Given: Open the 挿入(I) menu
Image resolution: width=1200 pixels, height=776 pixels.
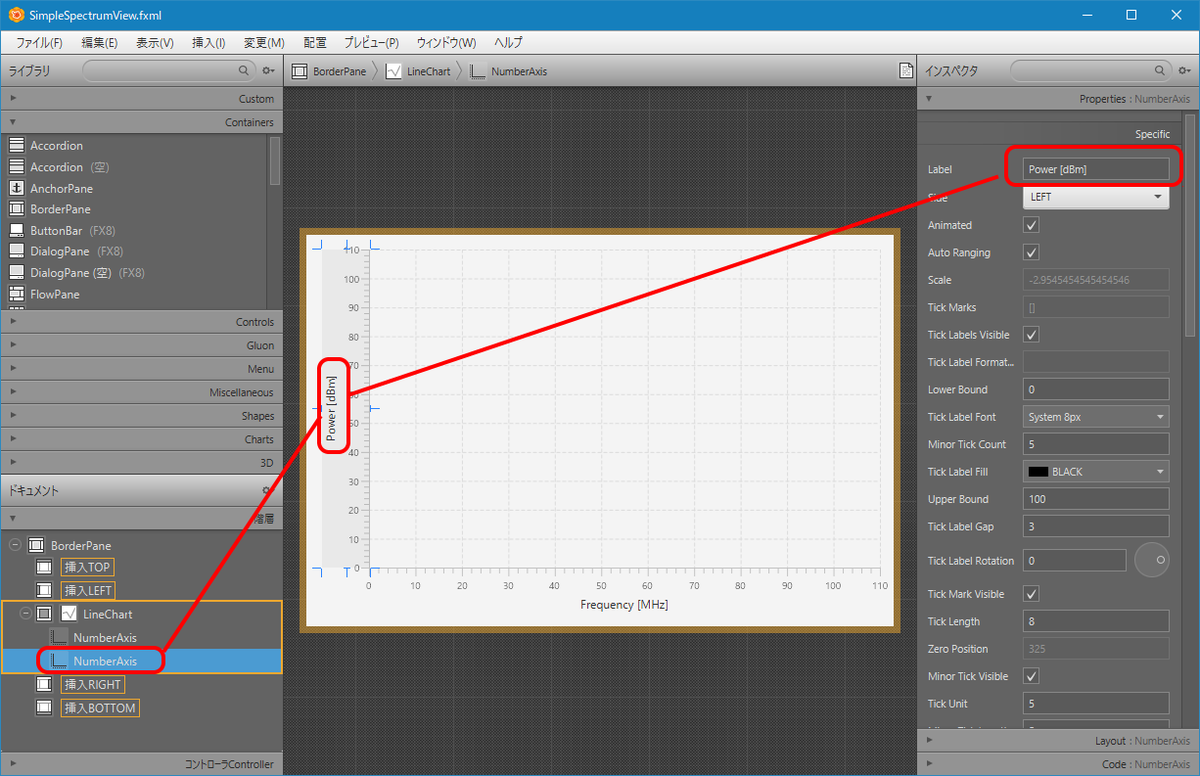Looking at the screenshot, I should 209,43.
